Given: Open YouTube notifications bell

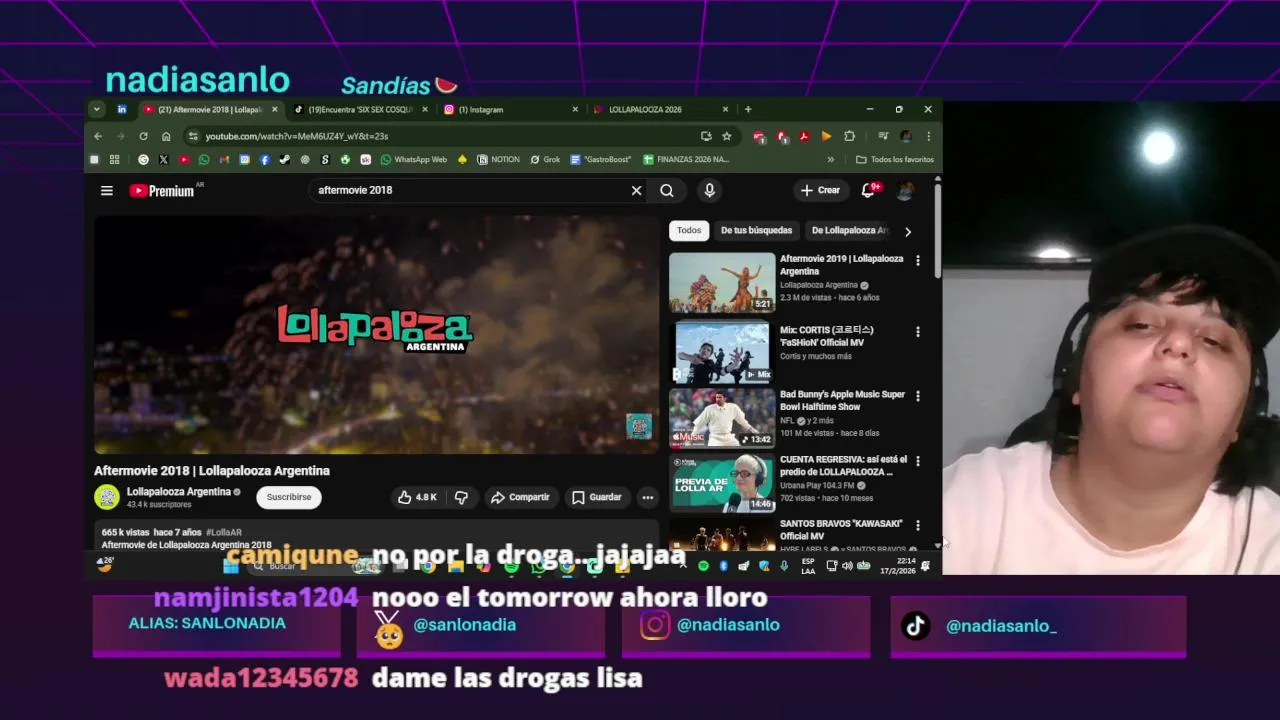Looking at the screenshot, I should [x=868, y=190].
